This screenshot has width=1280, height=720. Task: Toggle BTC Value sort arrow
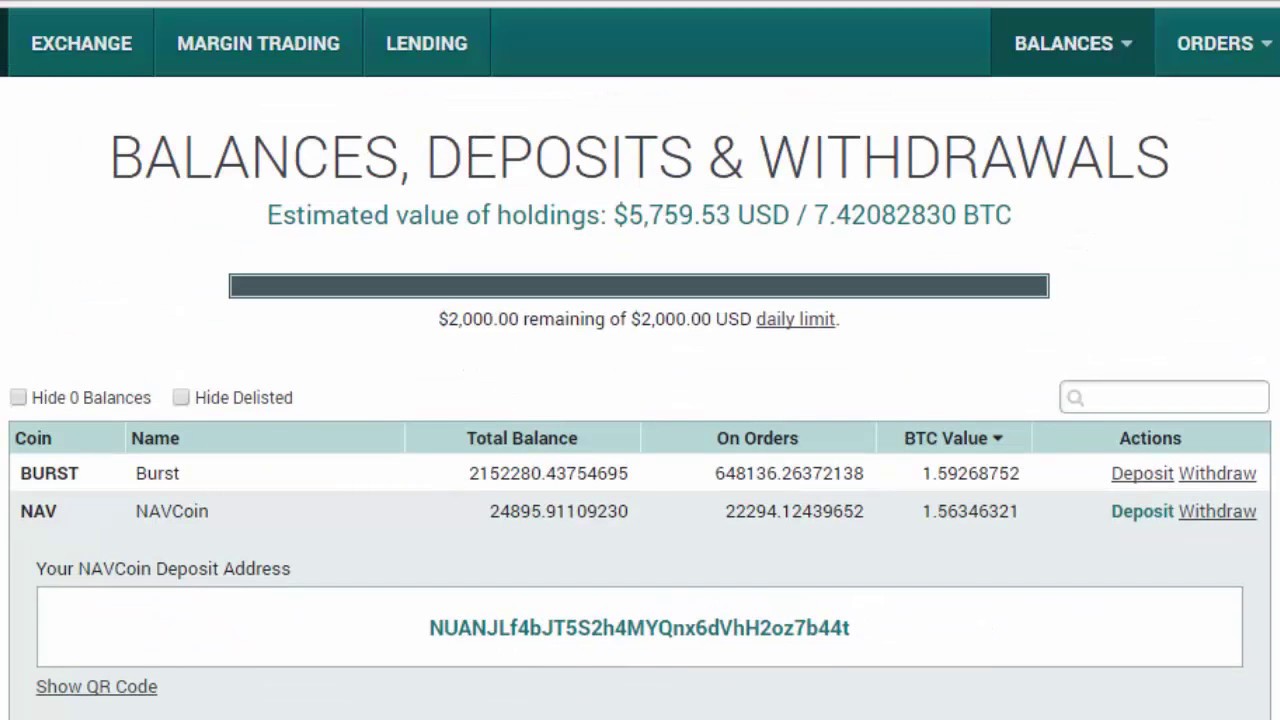pos(997,438)
